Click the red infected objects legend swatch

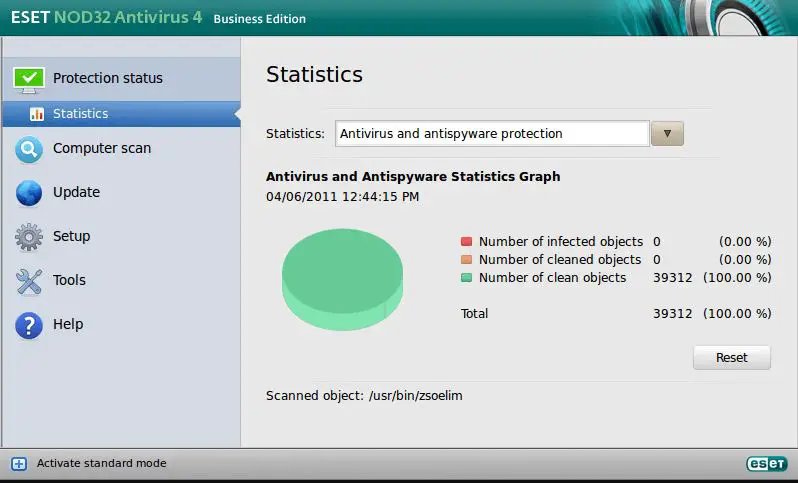click(x=466, y=242)
